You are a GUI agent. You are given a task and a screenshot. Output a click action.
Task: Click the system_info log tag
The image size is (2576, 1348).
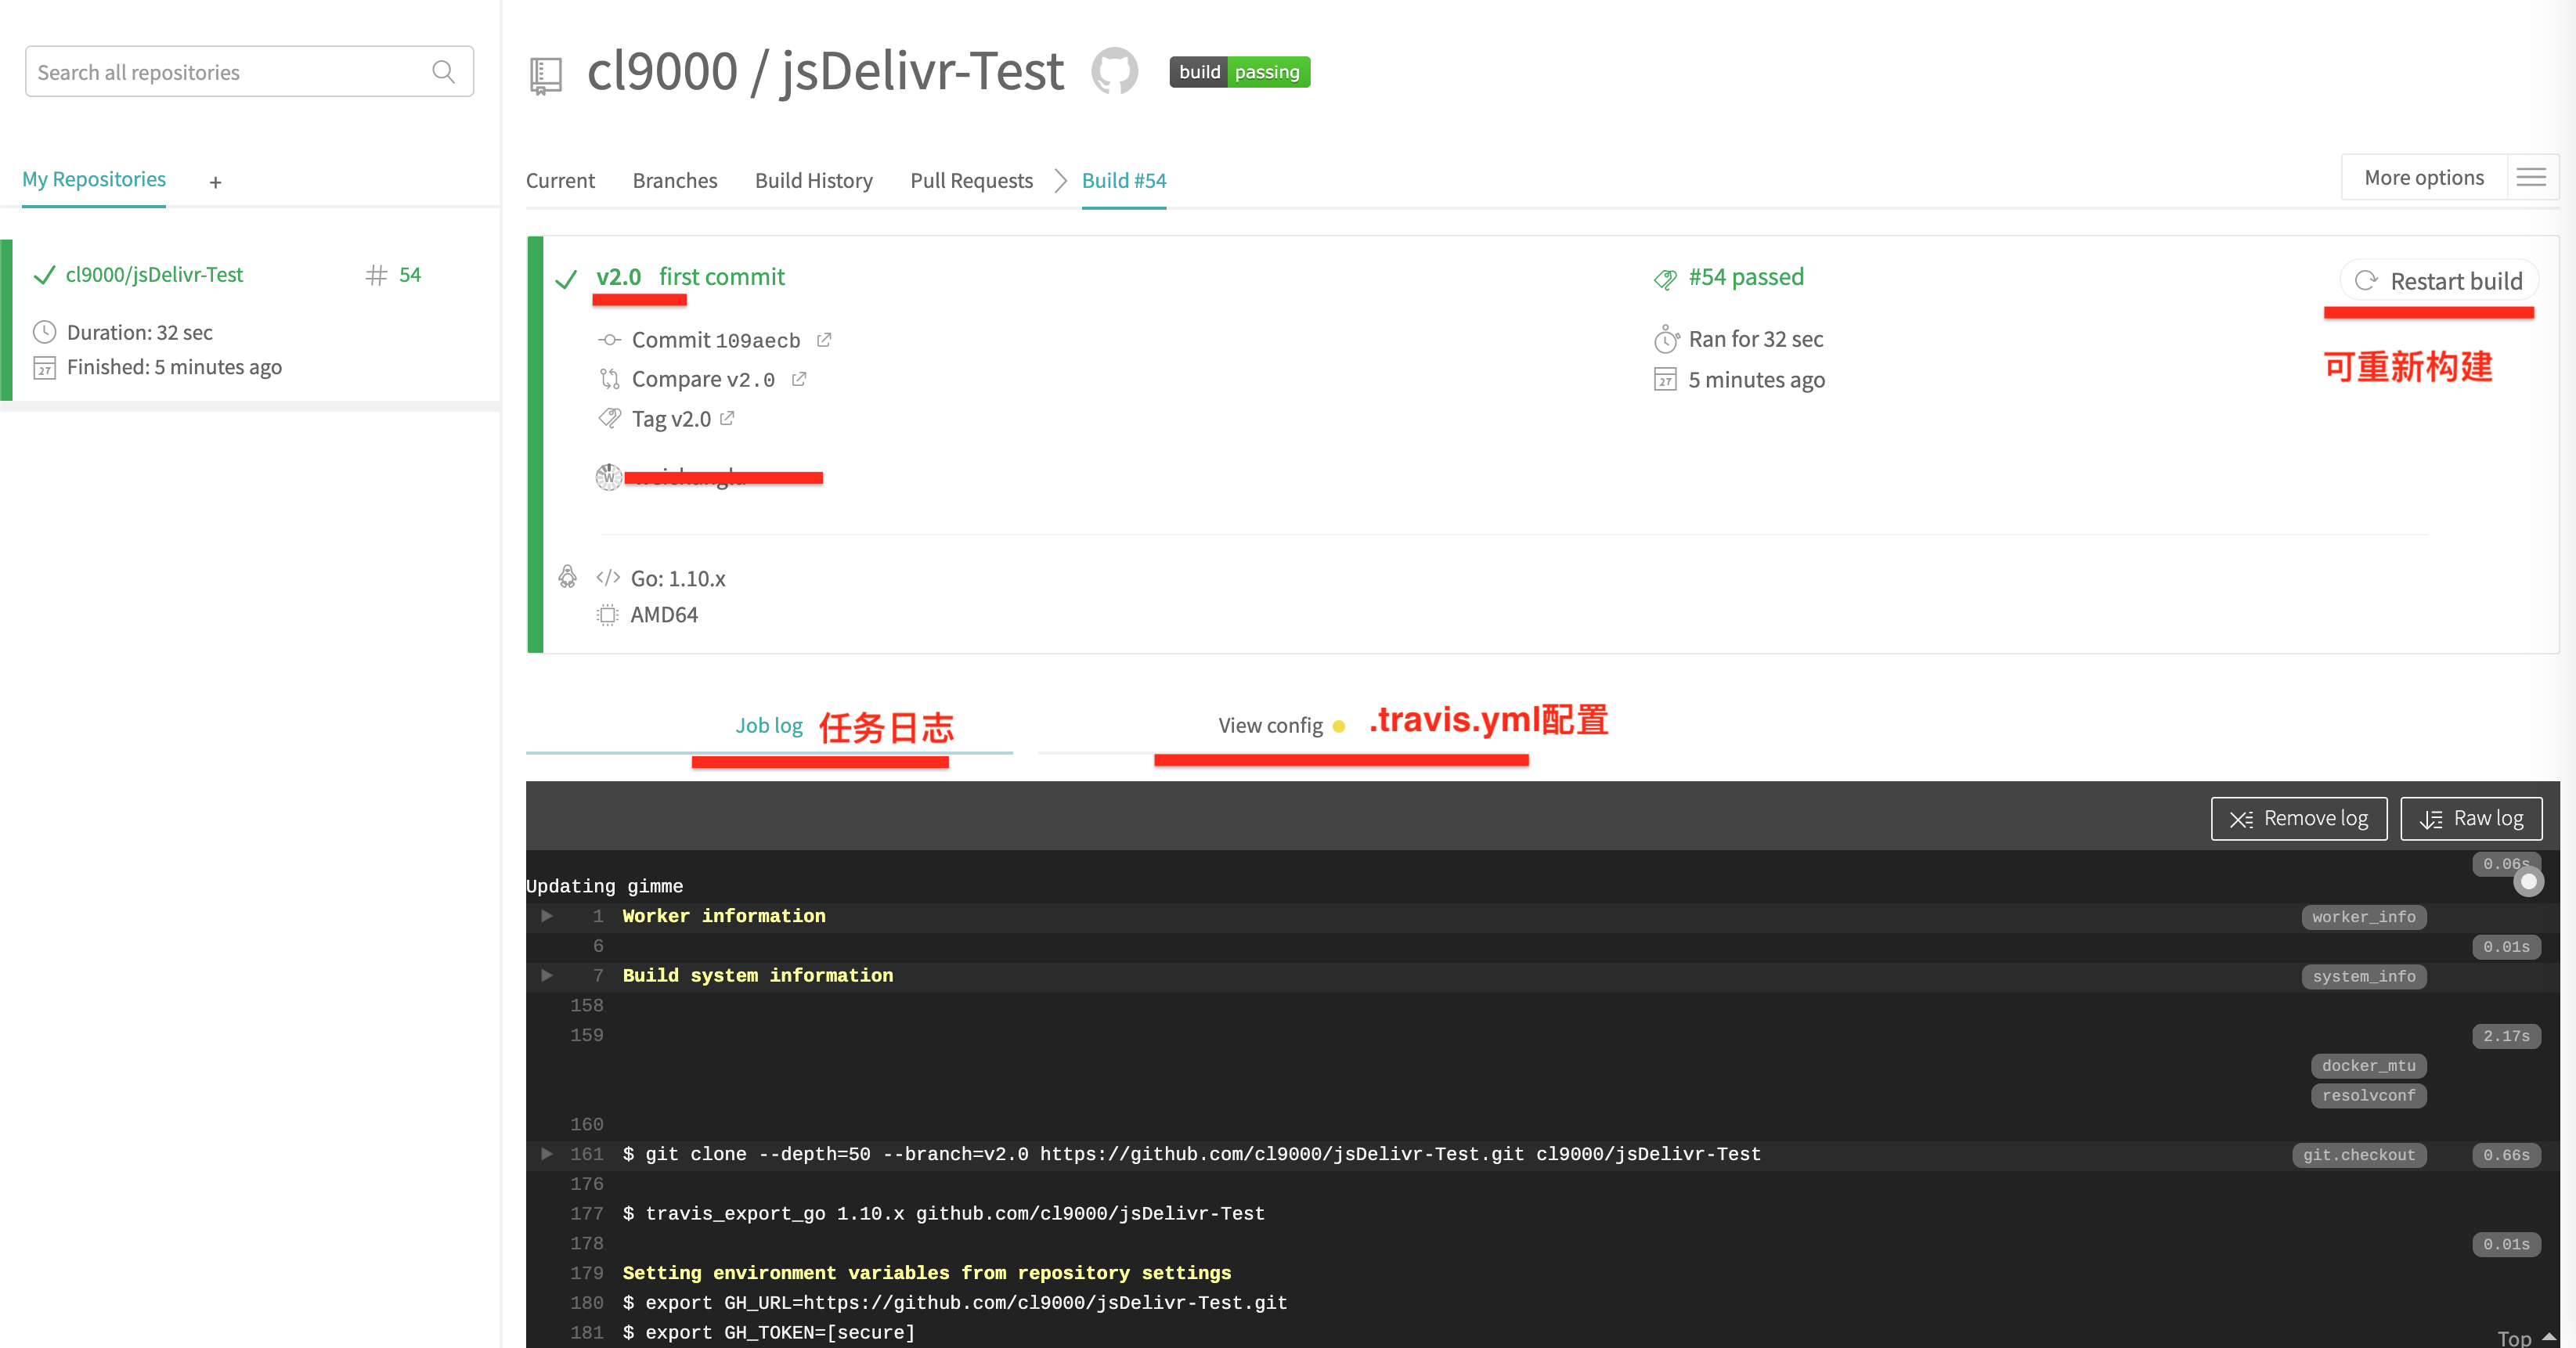tap(2363, 976)
